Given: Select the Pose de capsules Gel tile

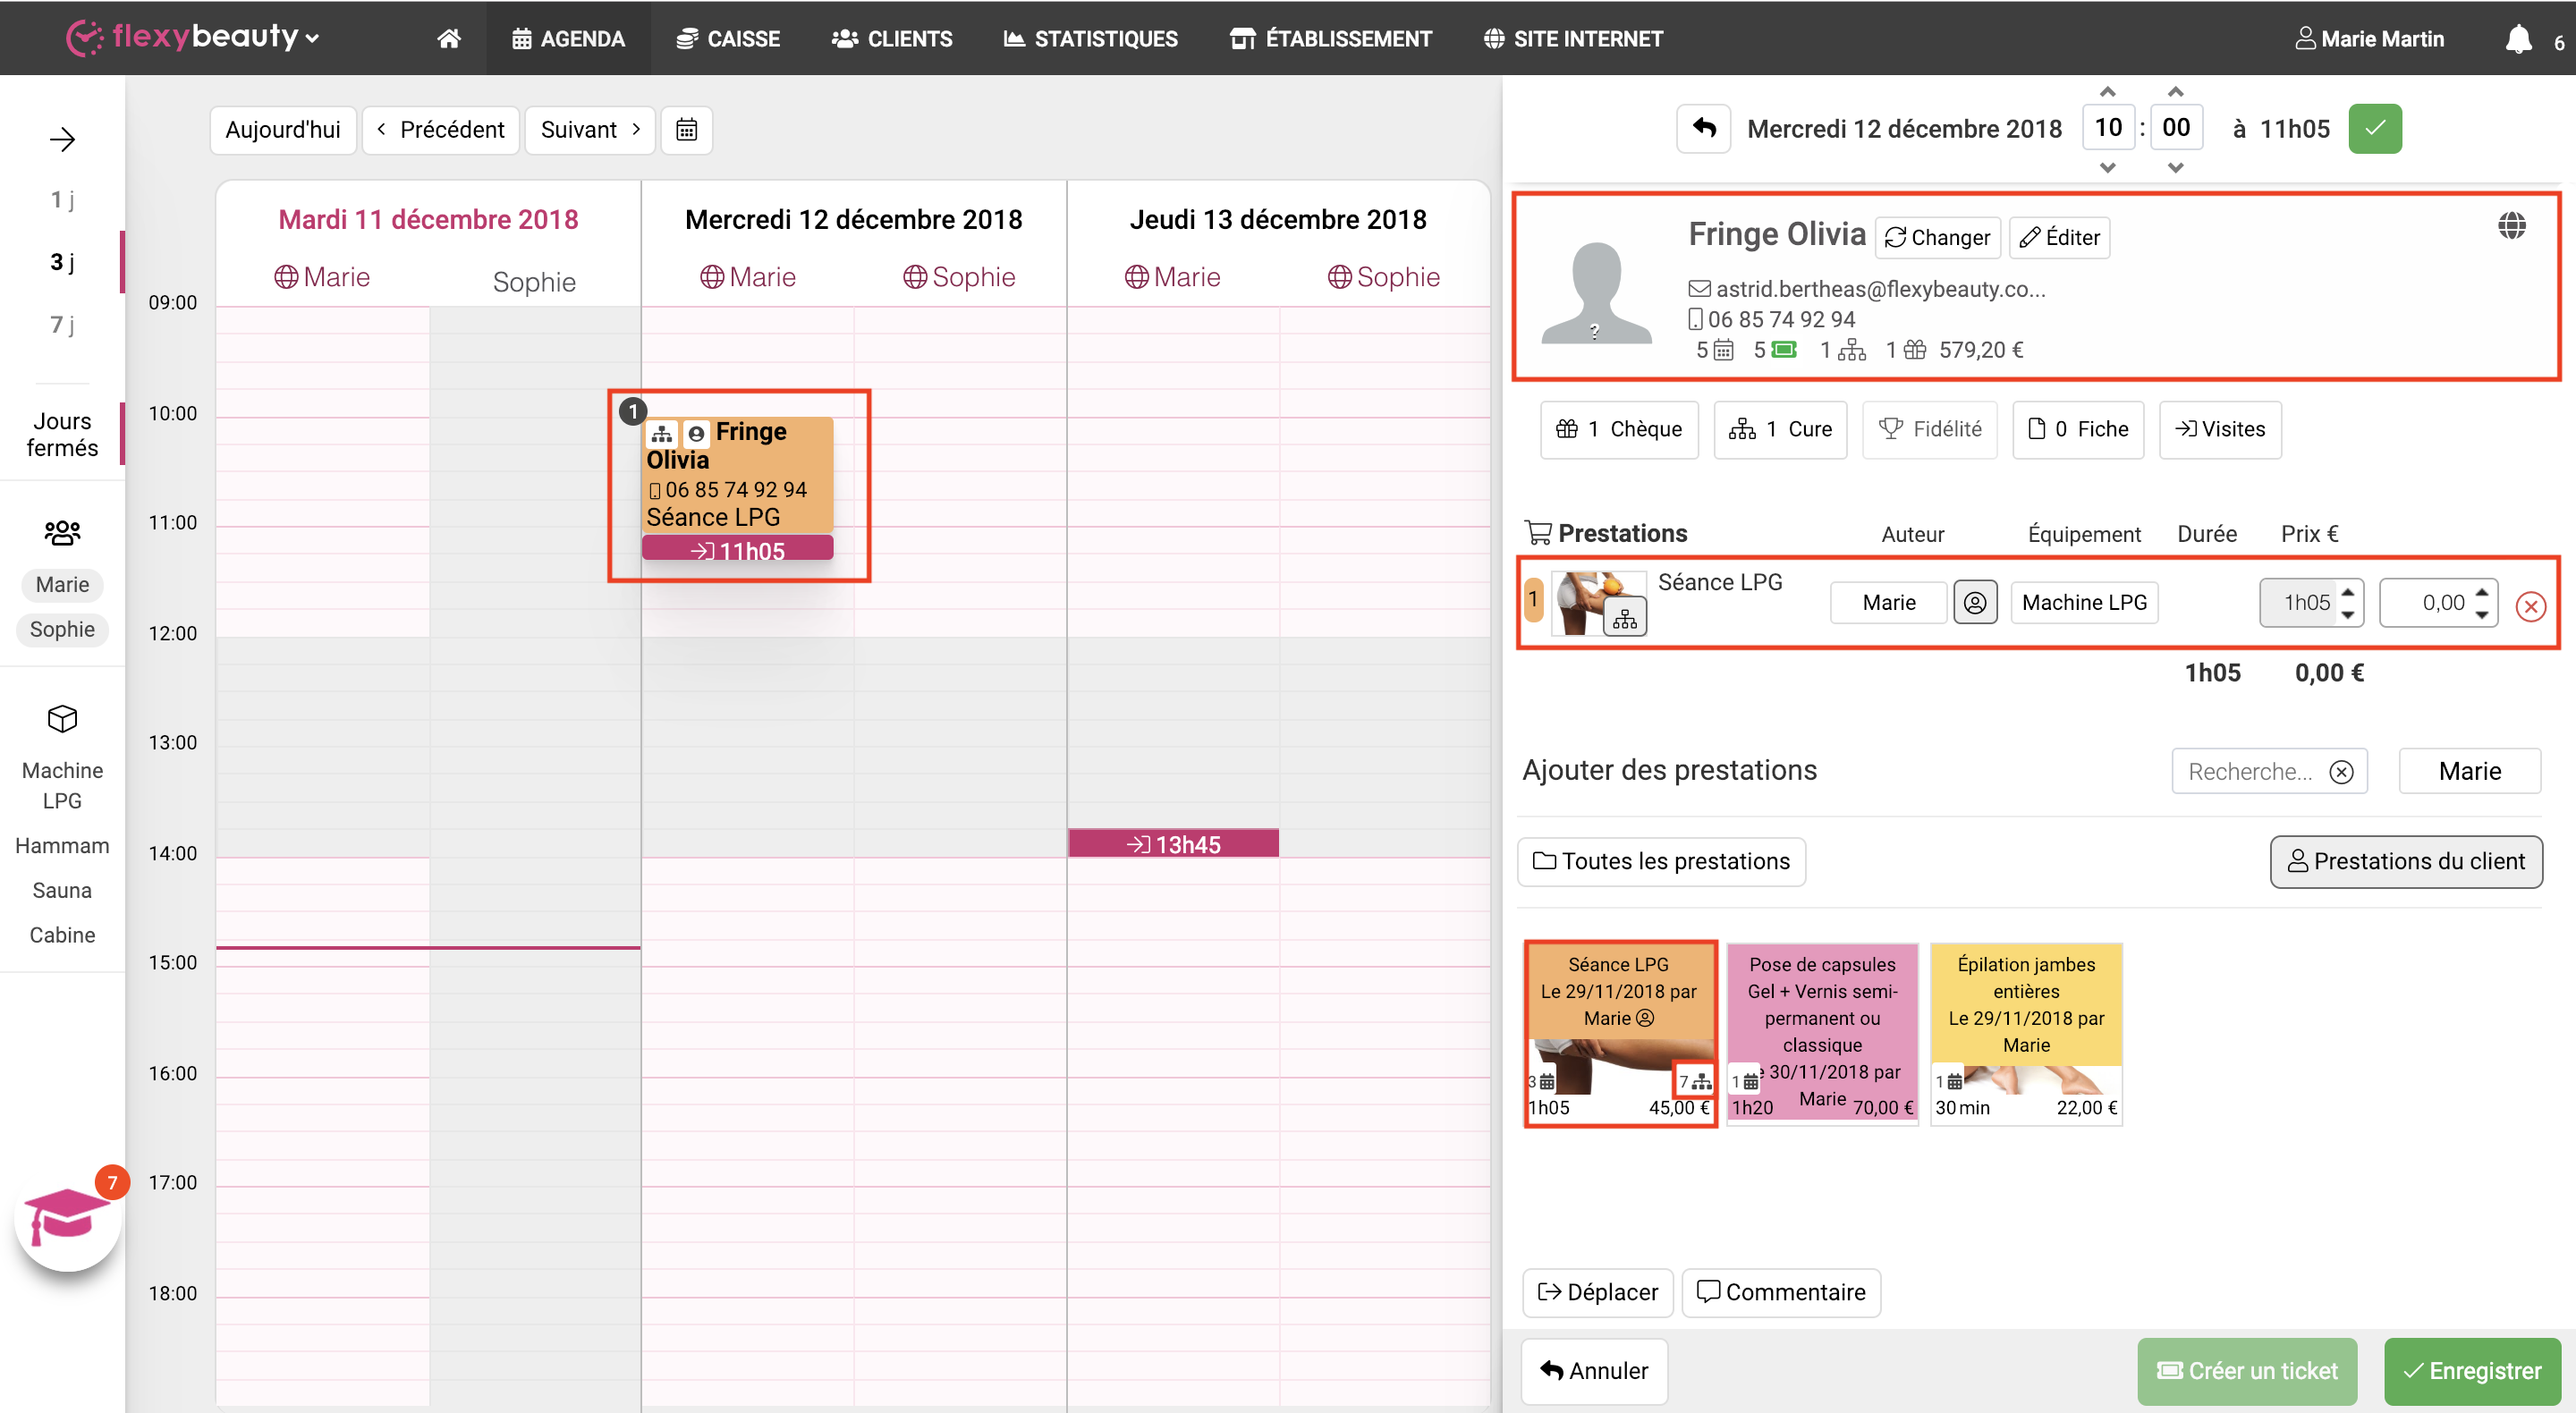Looking at the screenshot, I should pyautogui.click(x=1822, y=1033).
